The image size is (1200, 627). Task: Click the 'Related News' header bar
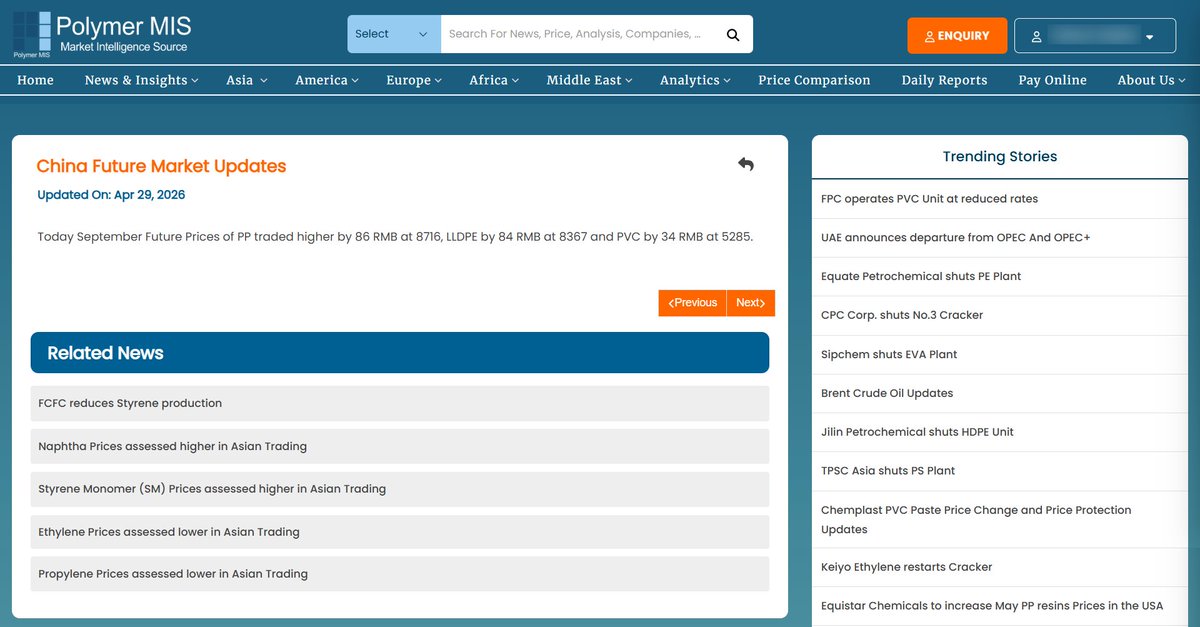click(x=400, y=353)
